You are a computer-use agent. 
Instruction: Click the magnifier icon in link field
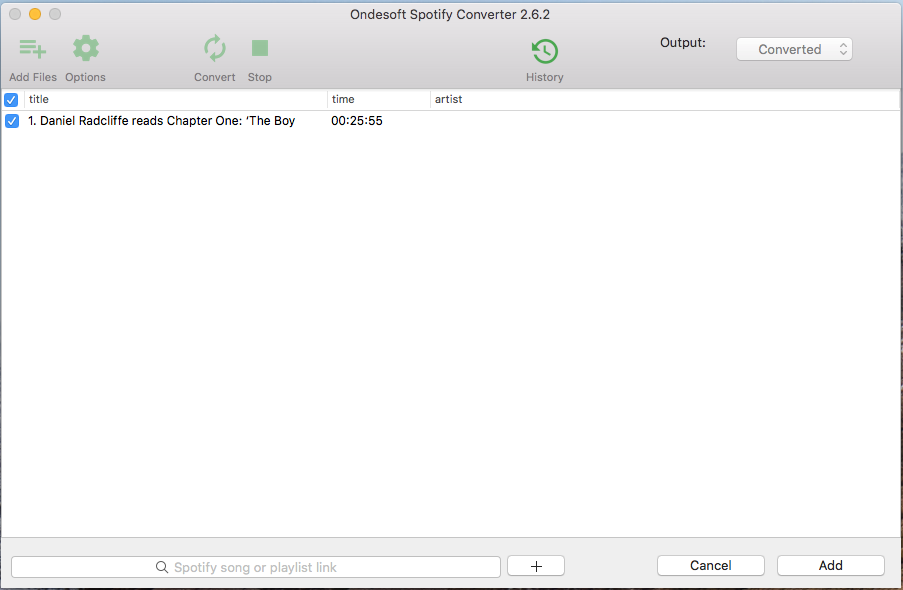click(162, 567)
